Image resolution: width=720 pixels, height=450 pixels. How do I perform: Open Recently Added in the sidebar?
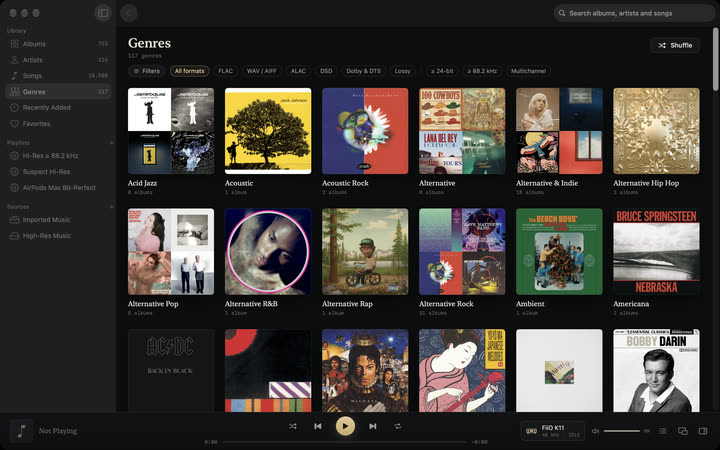(x=58, y=107)
